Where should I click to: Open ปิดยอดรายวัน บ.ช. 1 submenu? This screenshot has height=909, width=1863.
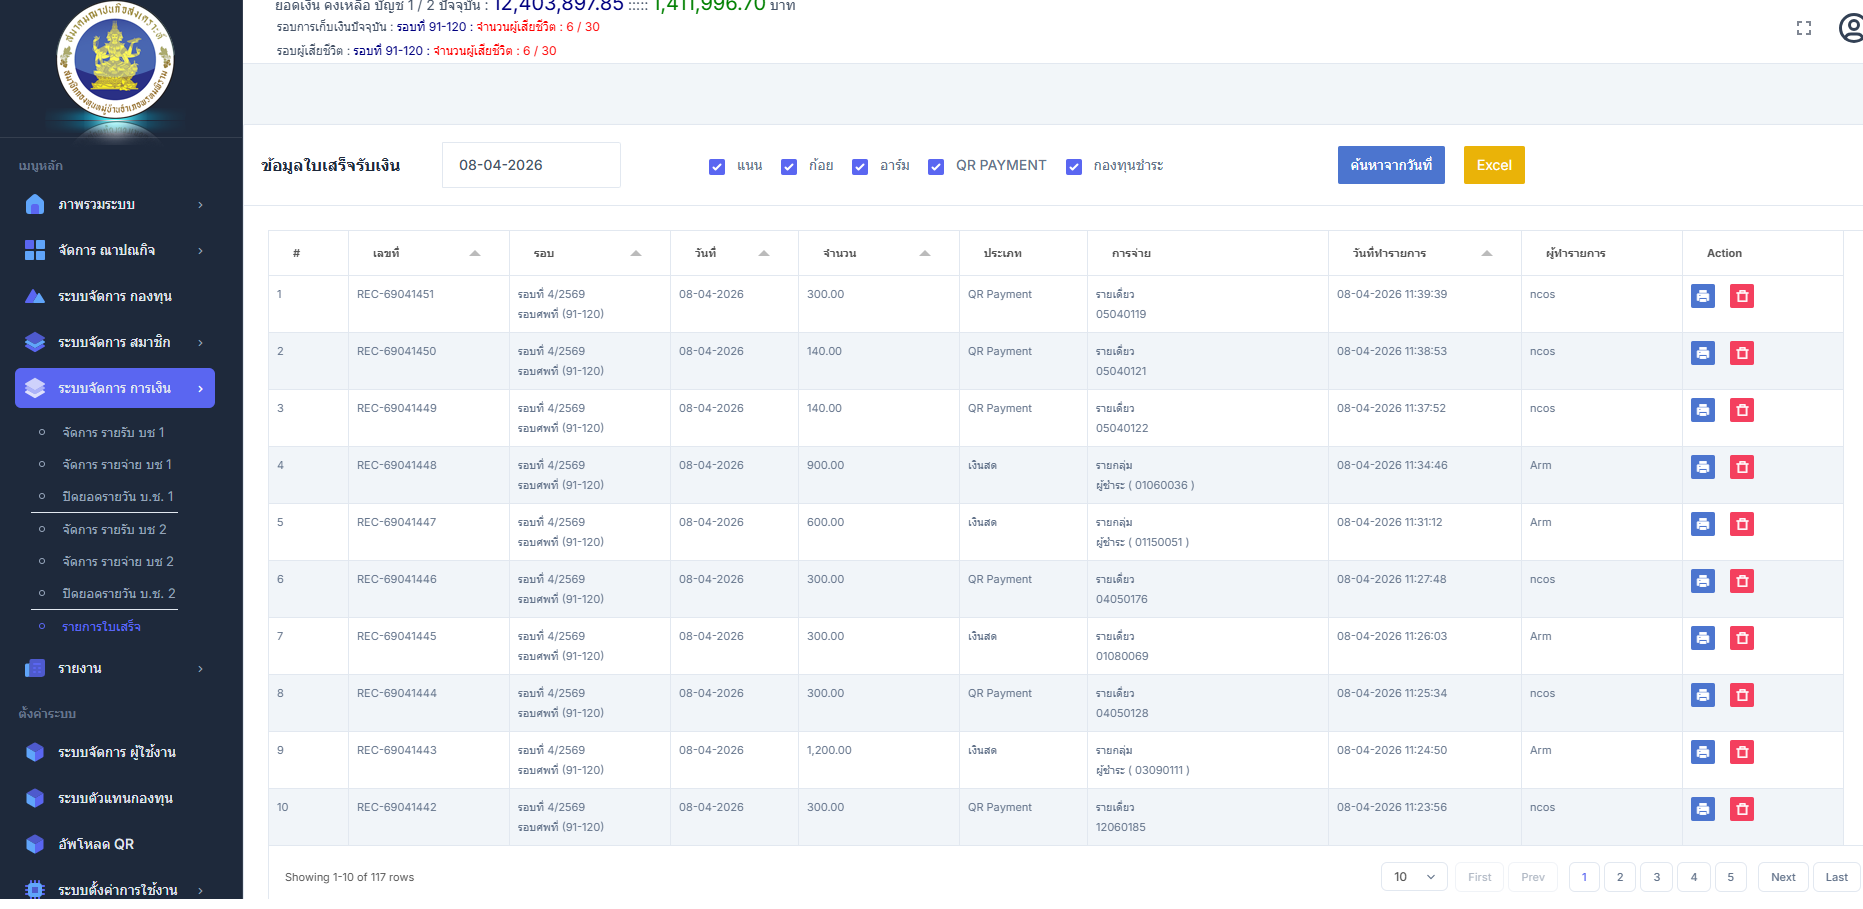(x=118, y=496)
